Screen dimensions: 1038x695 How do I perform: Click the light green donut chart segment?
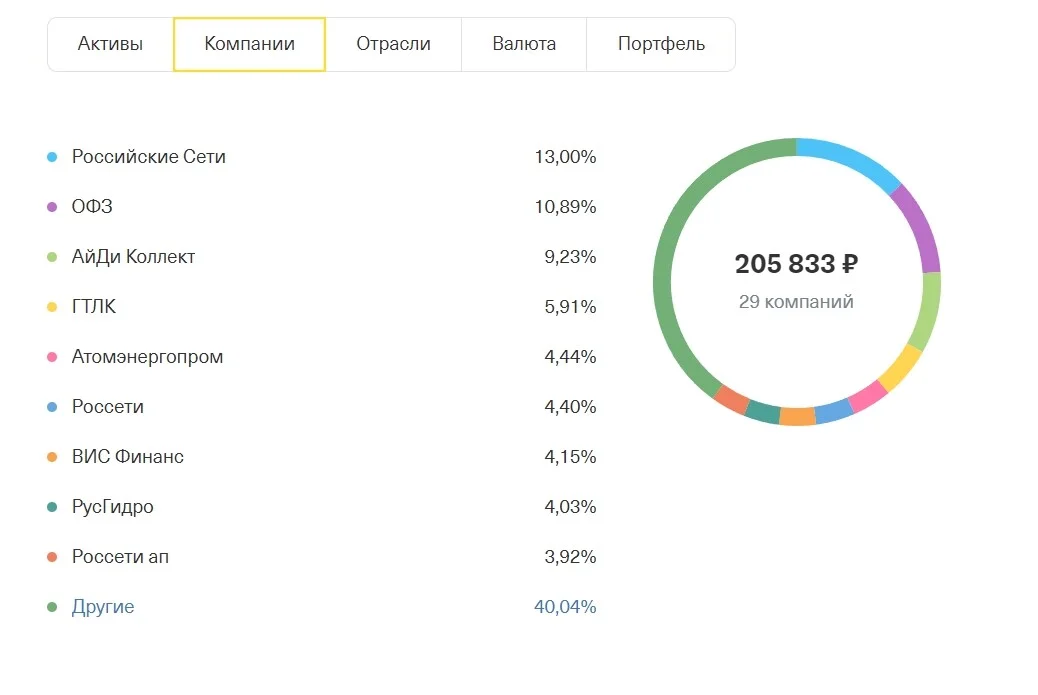927,311
